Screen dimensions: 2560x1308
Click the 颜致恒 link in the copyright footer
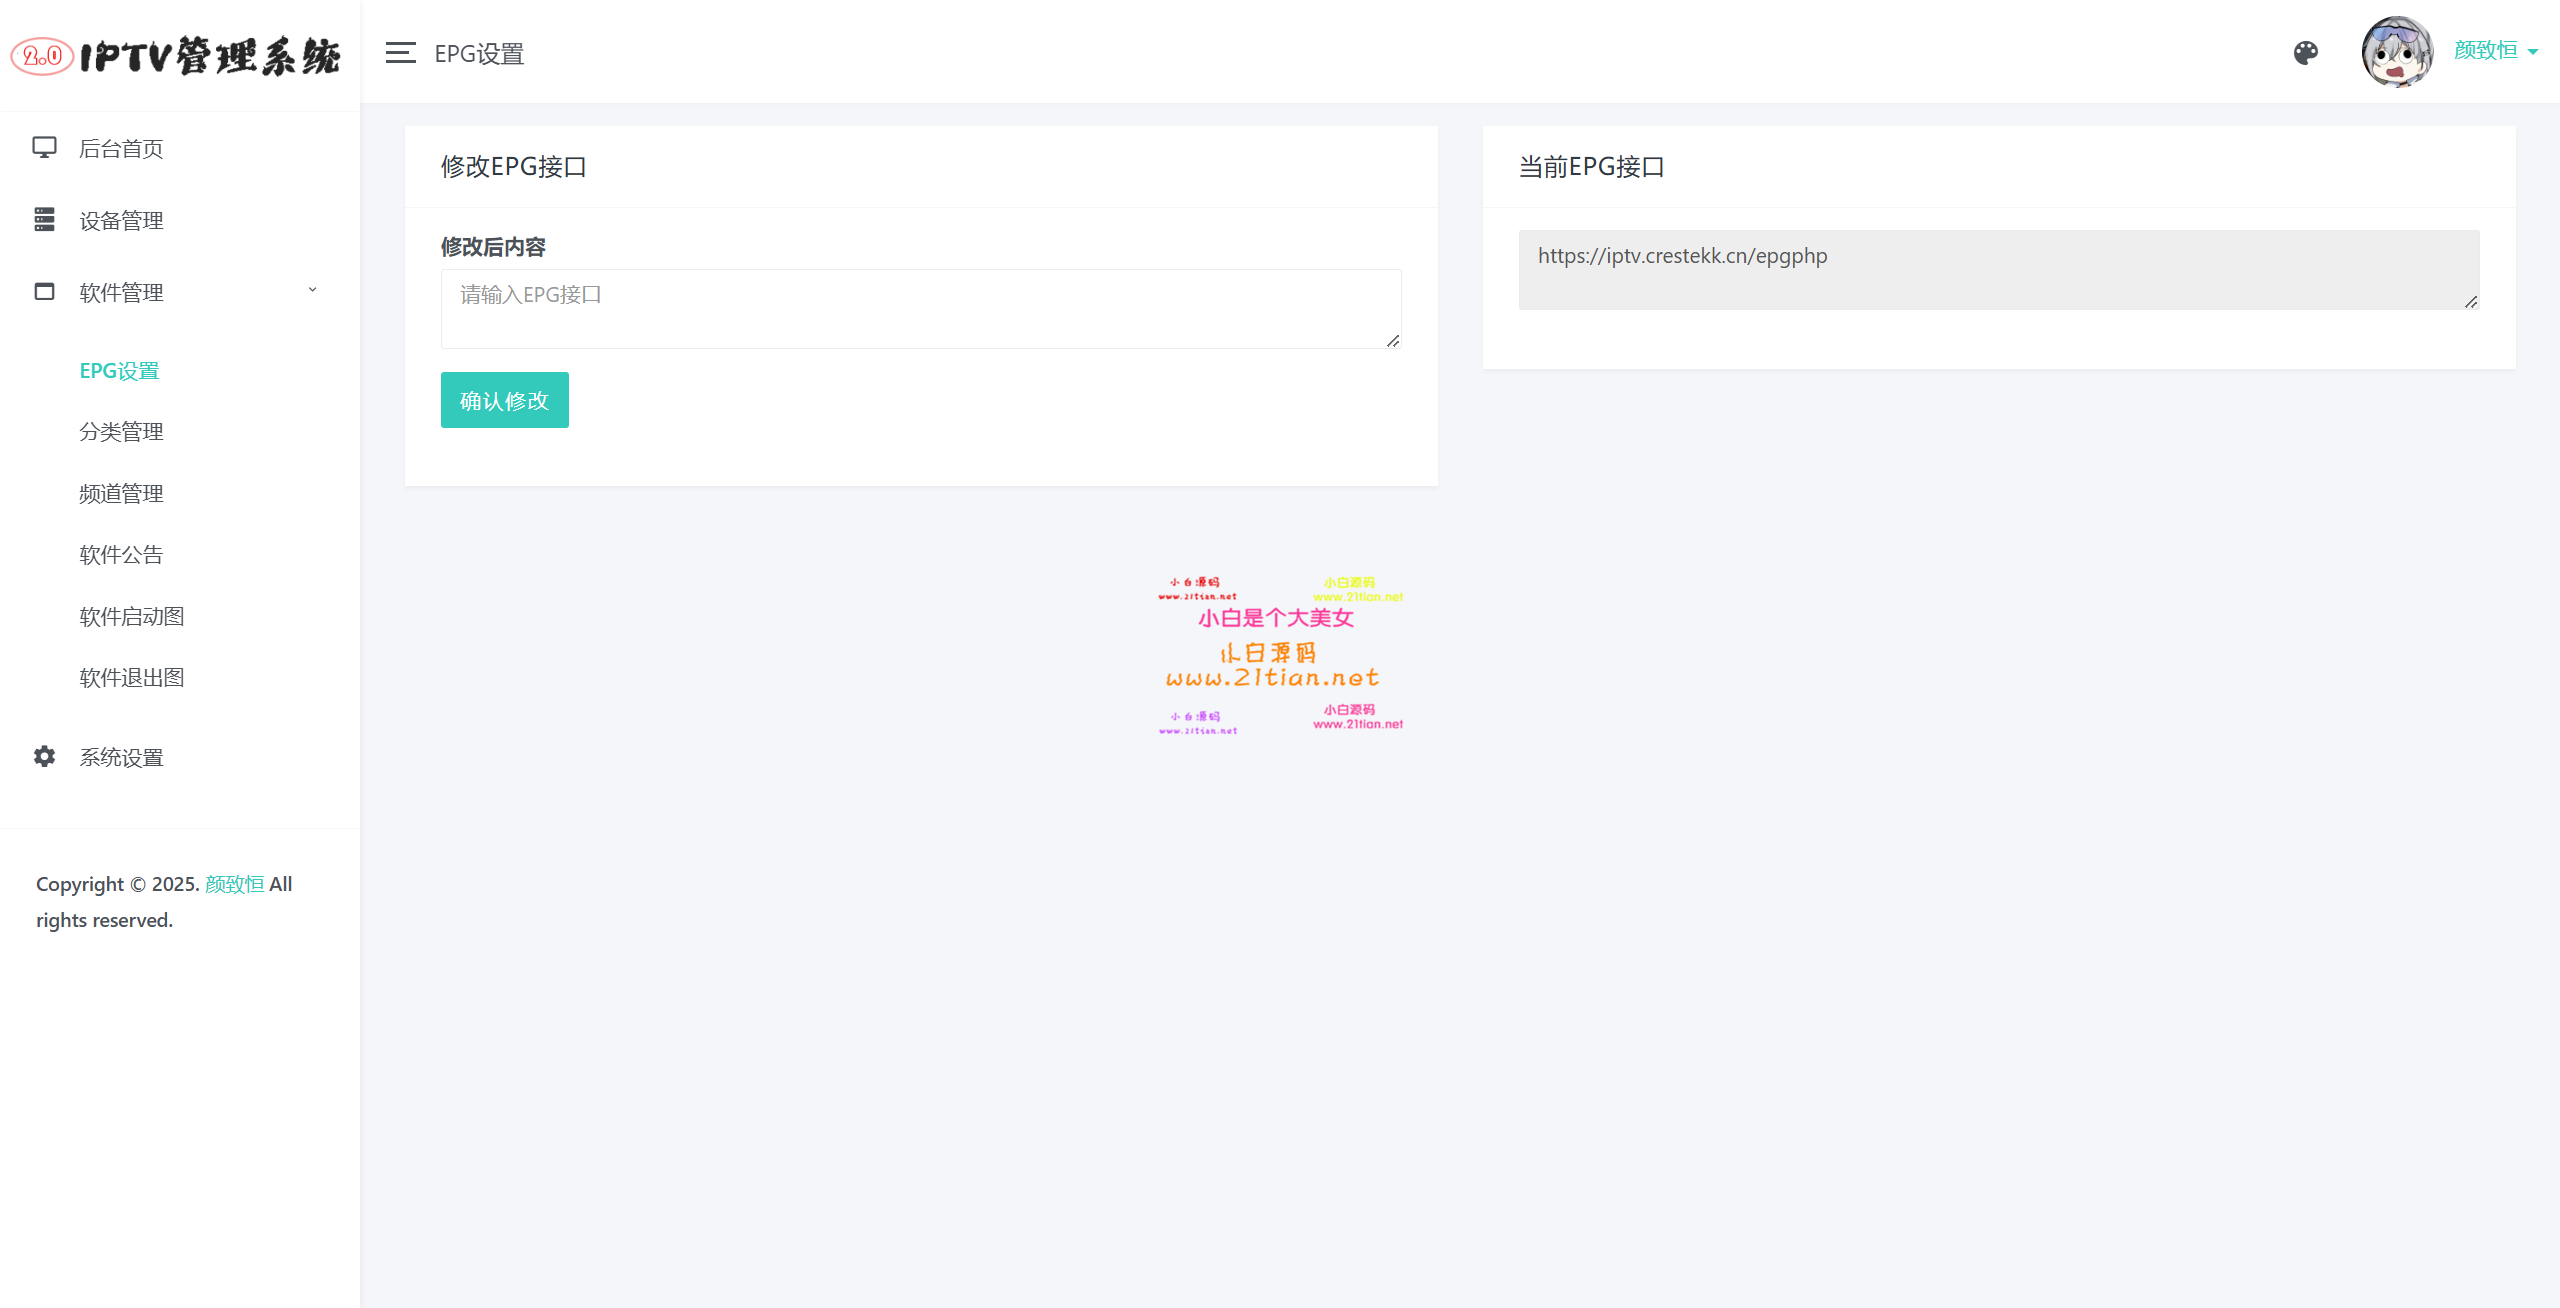pos(234,884)
